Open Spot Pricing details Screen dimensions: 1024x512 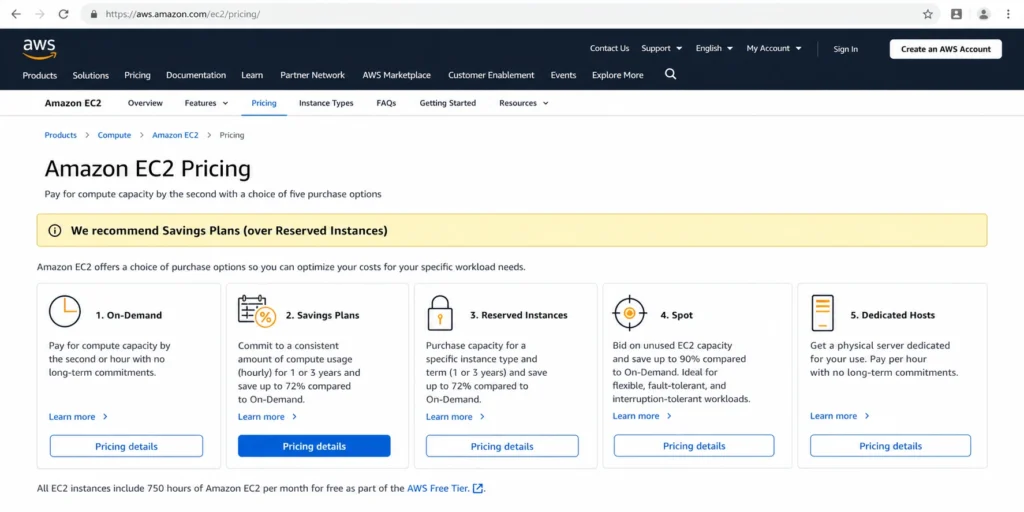click(x=694, y=446)
